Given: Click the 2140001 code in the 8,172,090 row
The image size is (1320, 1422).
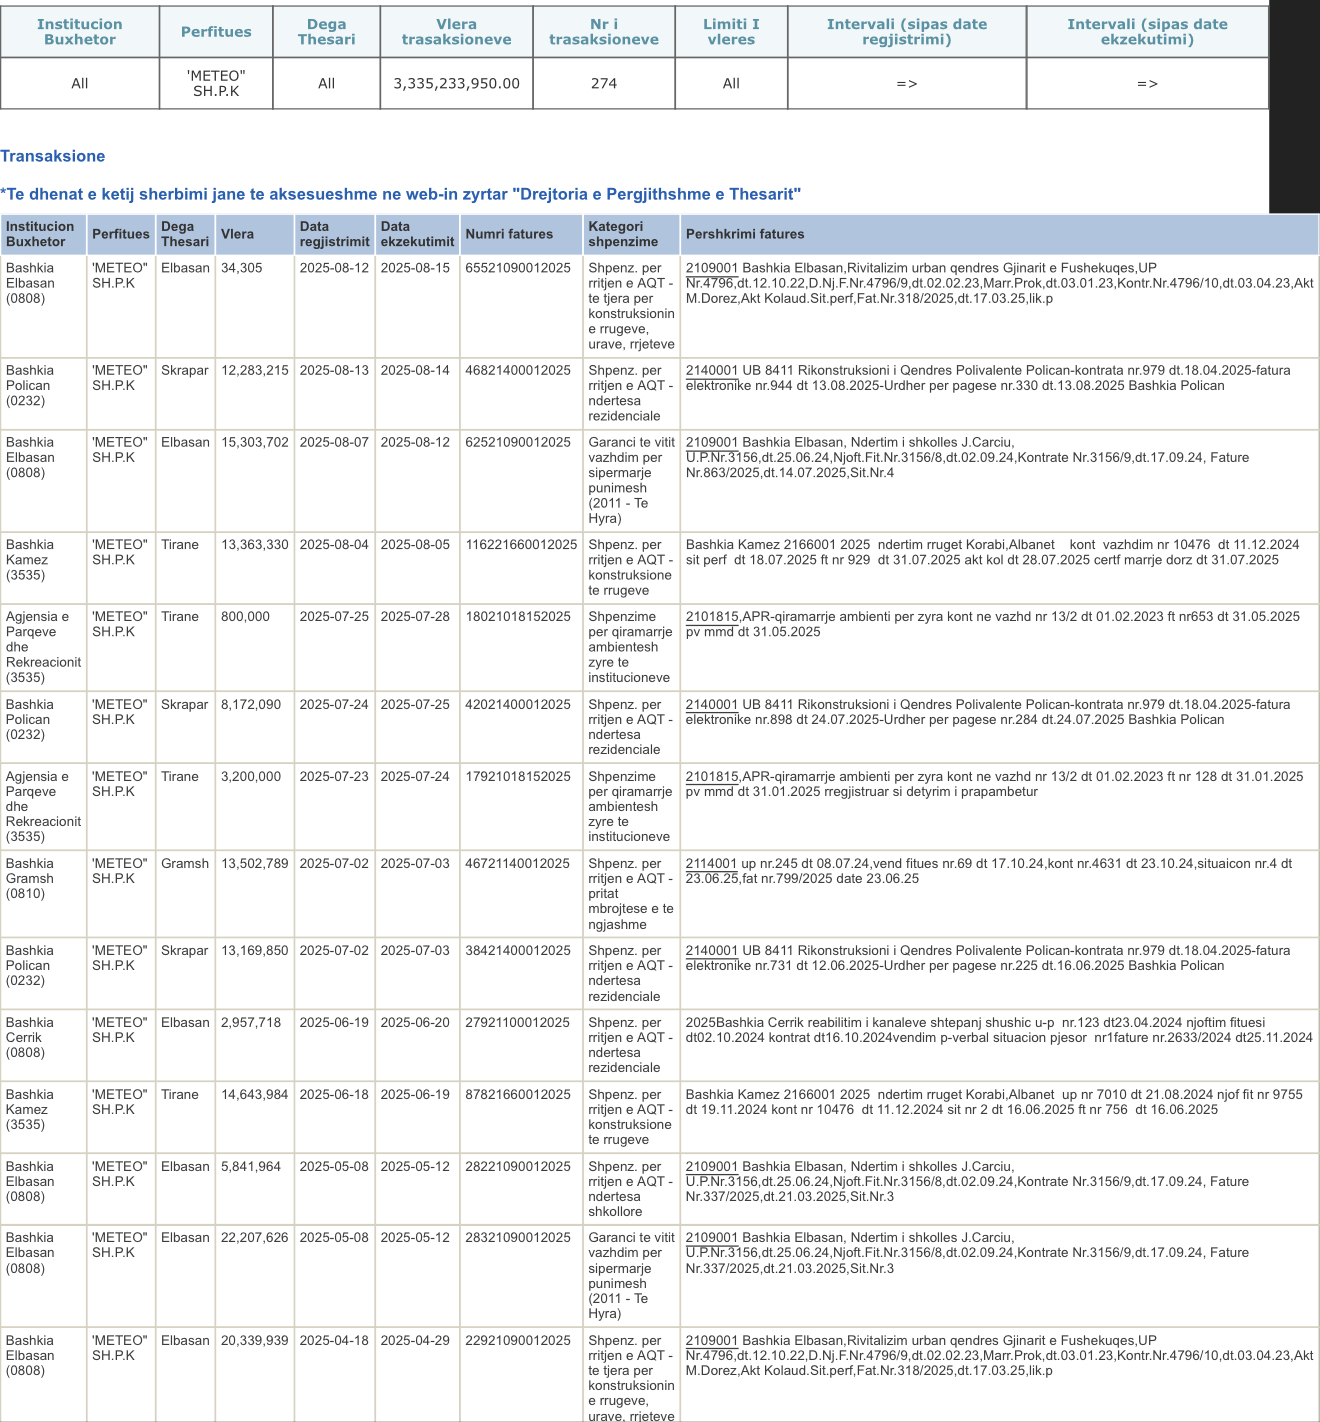Looking at the screenshot, I should click(711, 705).
